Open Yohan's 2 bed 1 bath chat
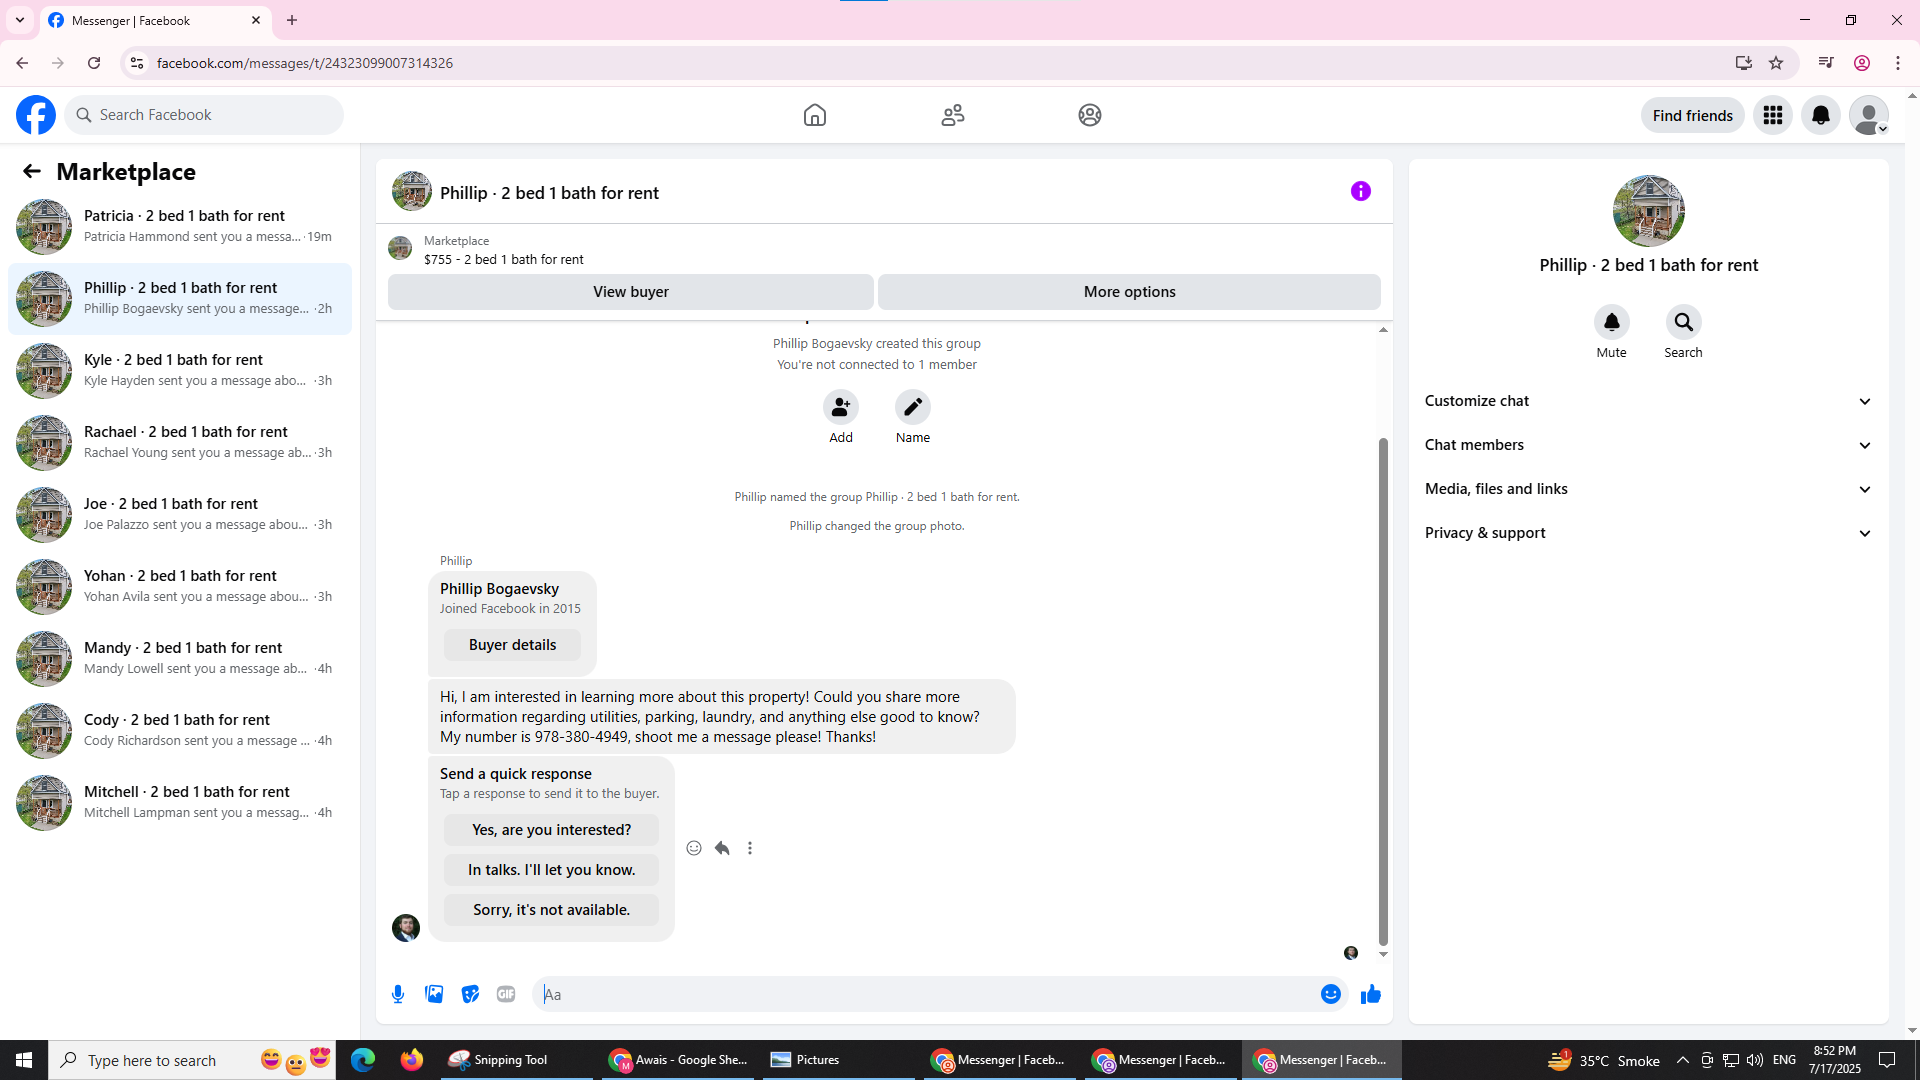 [x=180, y=586]
